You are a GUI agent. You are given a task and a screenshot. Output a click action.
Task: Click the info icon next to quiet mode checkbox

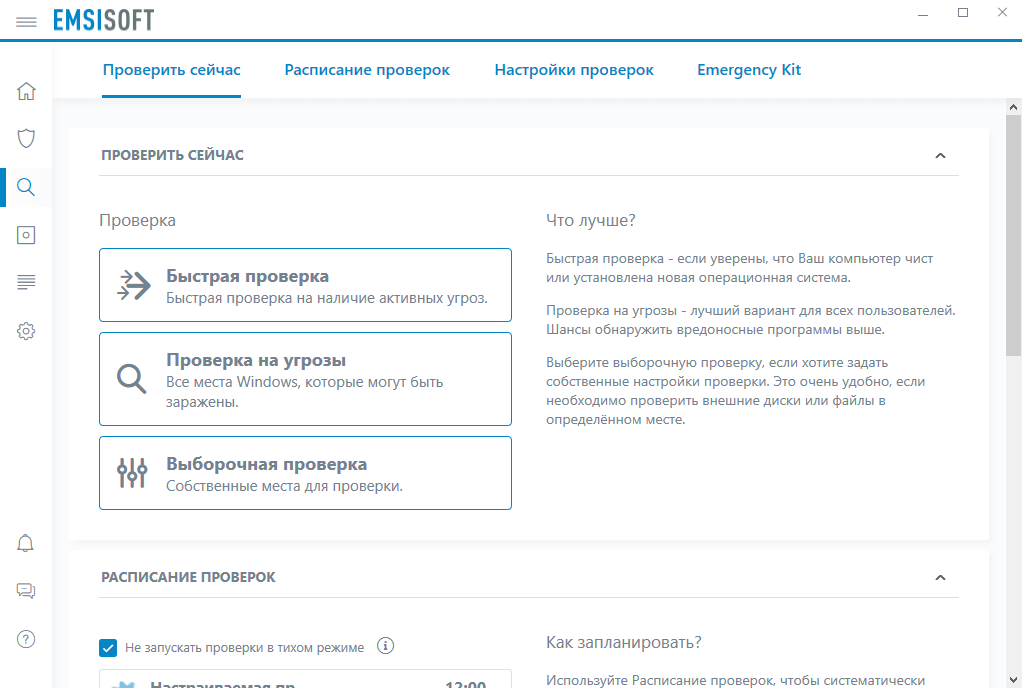(x=386, y=647)
